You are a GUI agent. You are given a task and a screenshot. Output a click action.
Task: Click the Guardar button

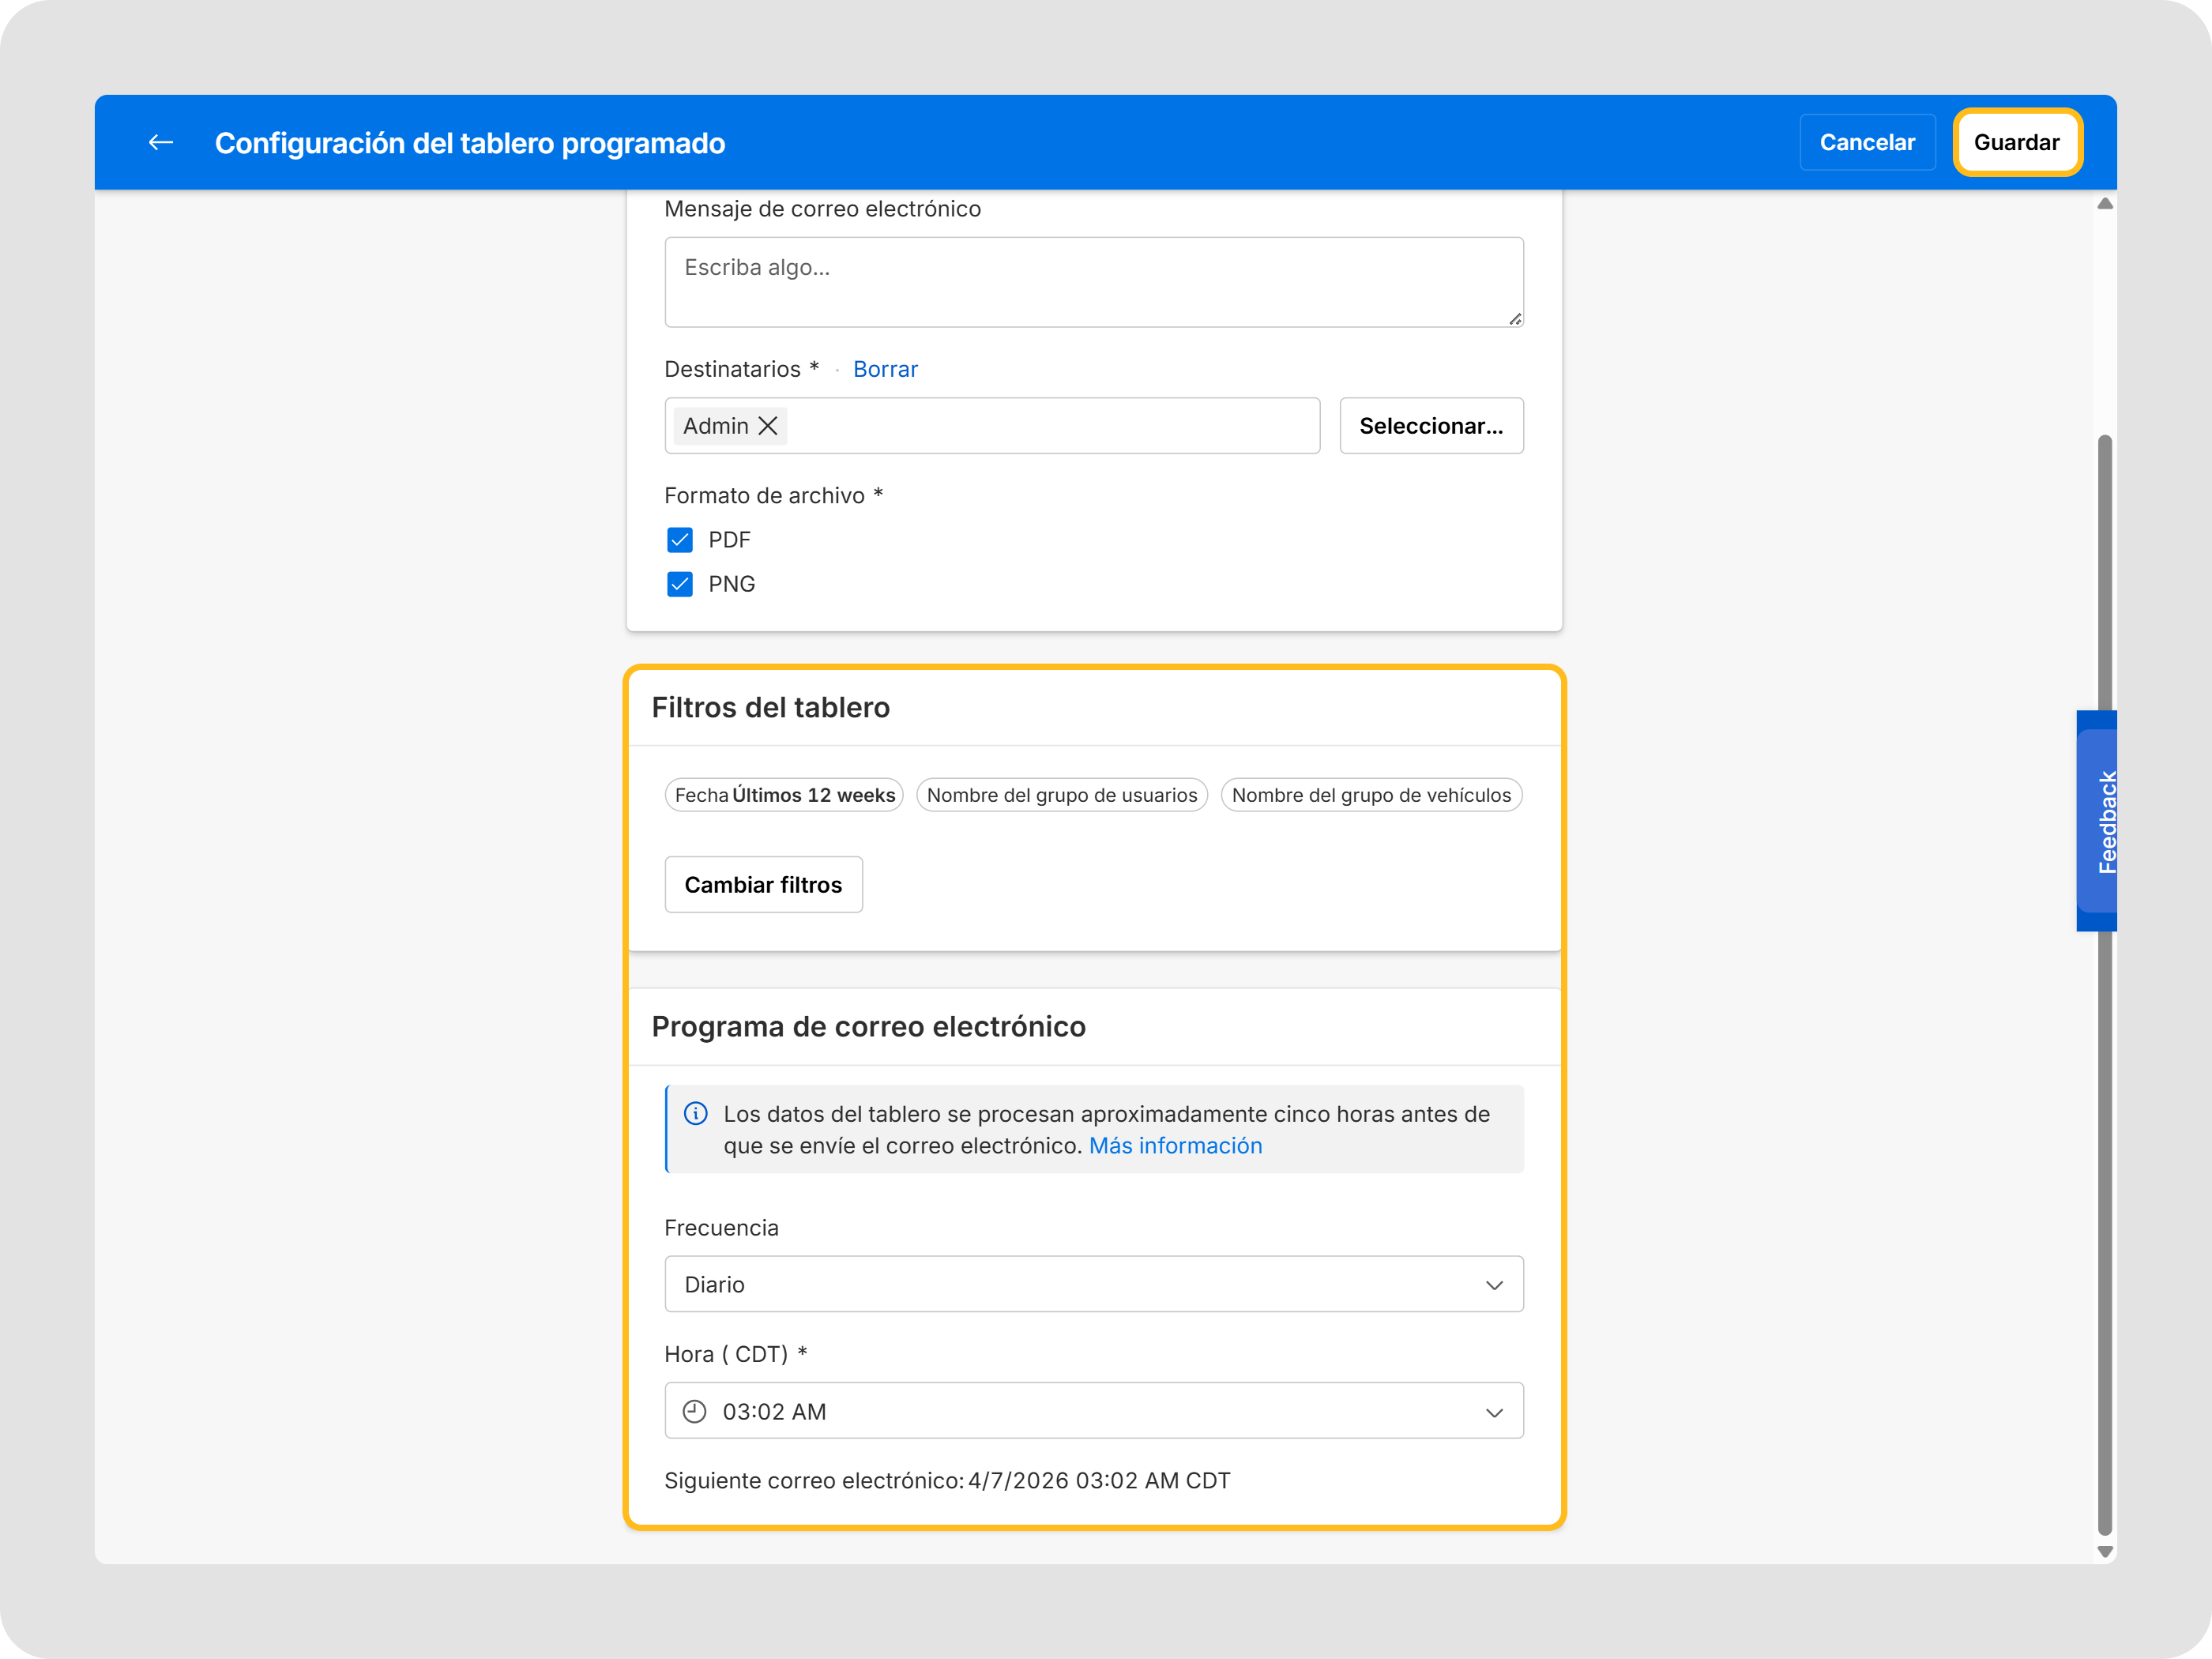tap(2017, 142)
